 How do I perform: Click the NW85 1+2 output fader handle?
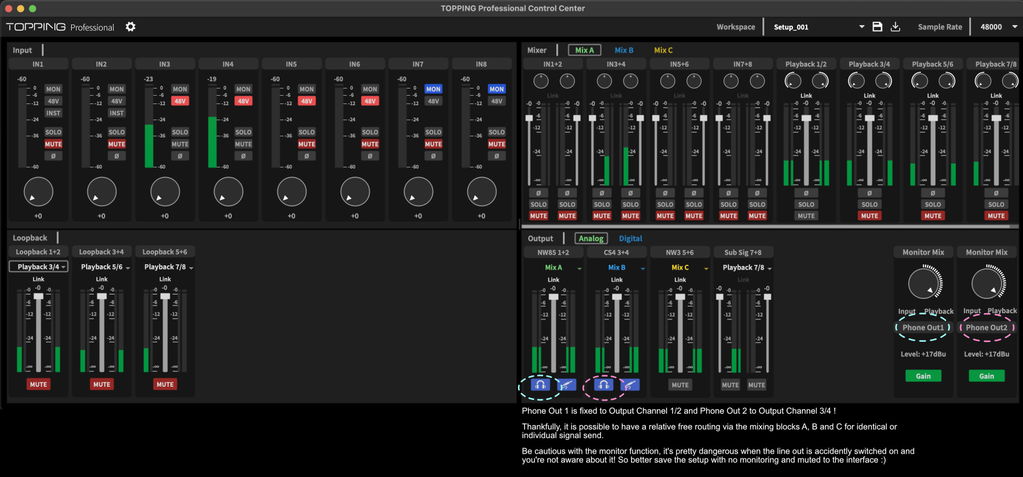[553, 296]
